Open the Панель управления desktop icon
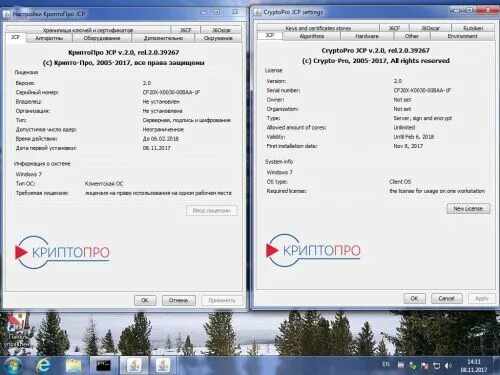 tap(16, 330)
